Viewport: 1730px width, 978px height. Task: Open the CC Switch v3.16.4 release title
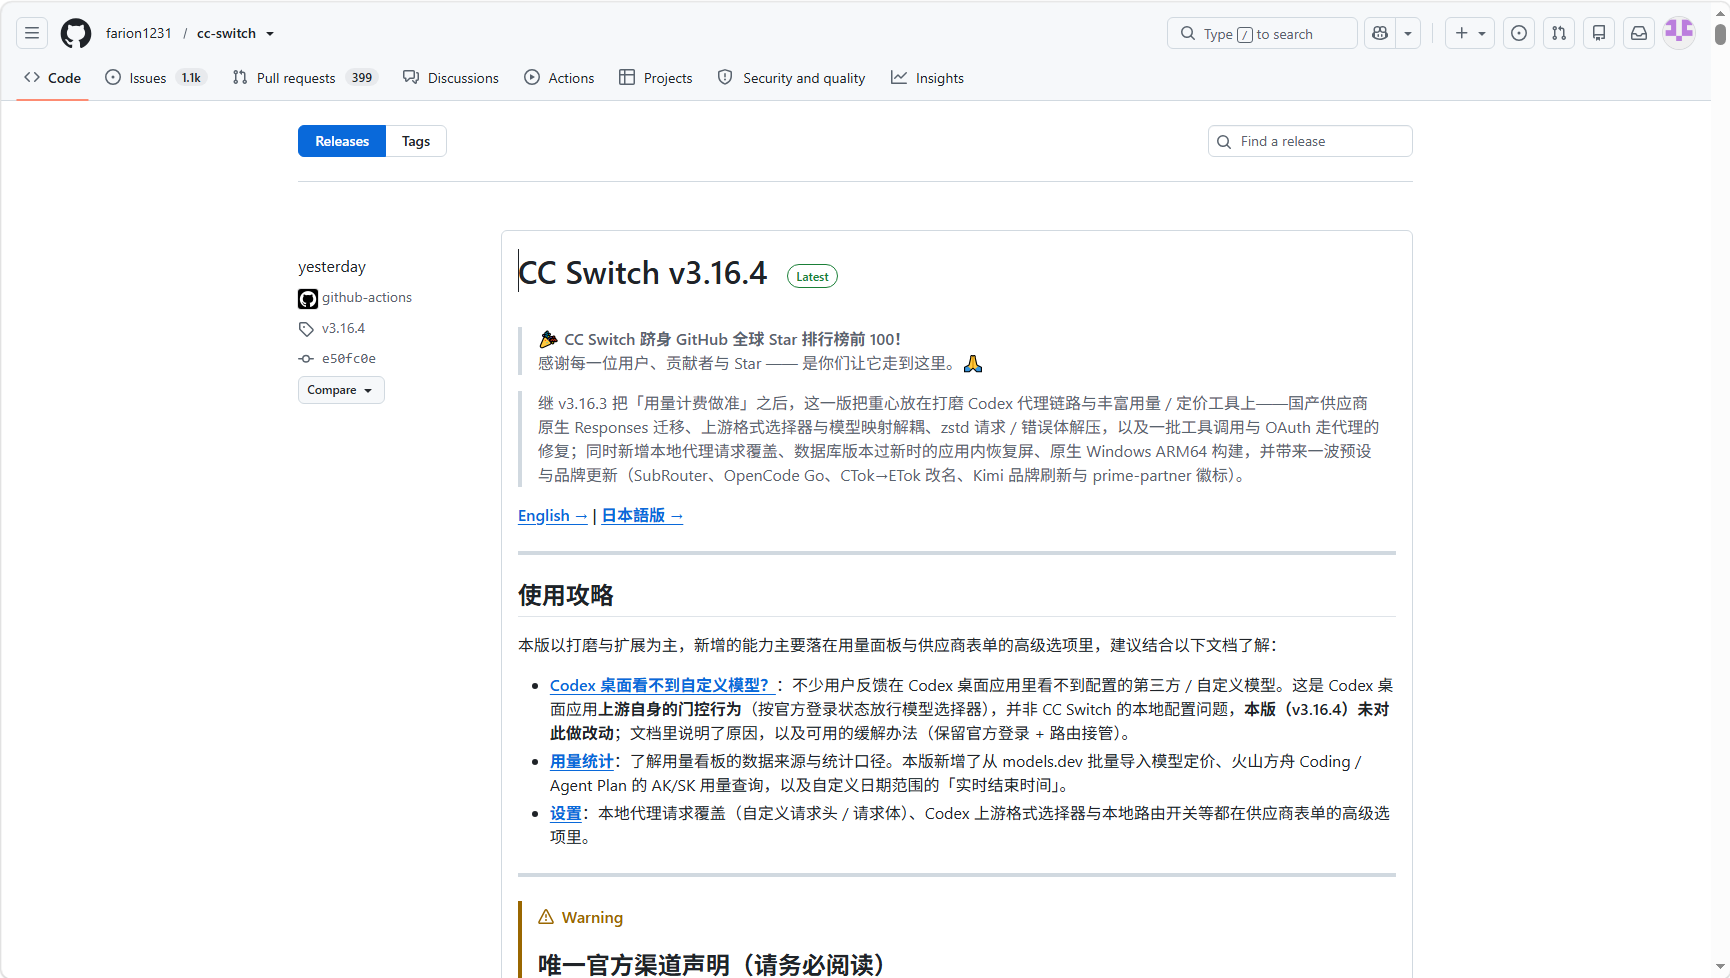click(643, 273)
